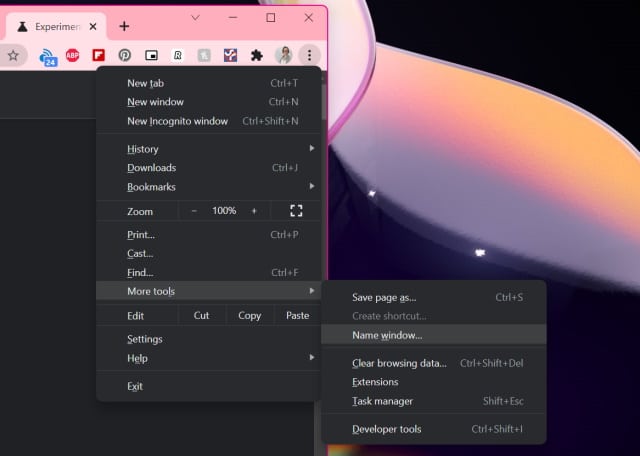Click the Pinterest extension icon
The width and height of the screenshot is (640, 456).
[x=125, y=56]
